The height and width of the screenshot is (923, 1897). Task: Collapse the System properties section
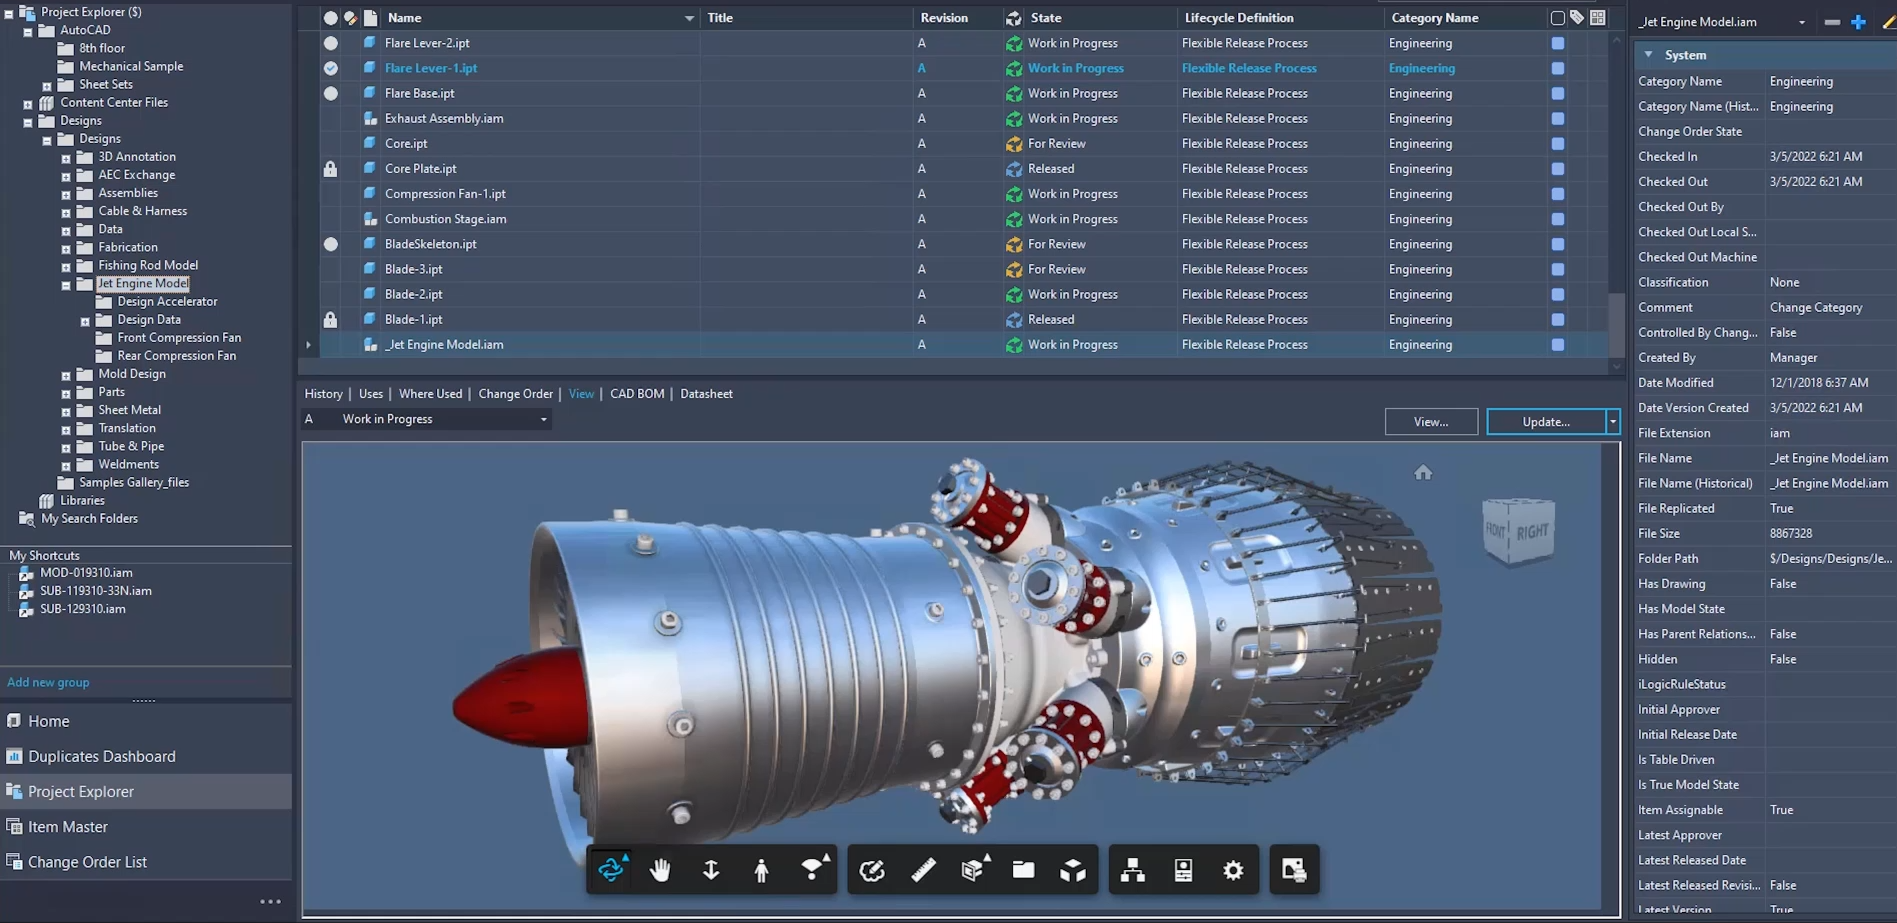click(1648, 55)
